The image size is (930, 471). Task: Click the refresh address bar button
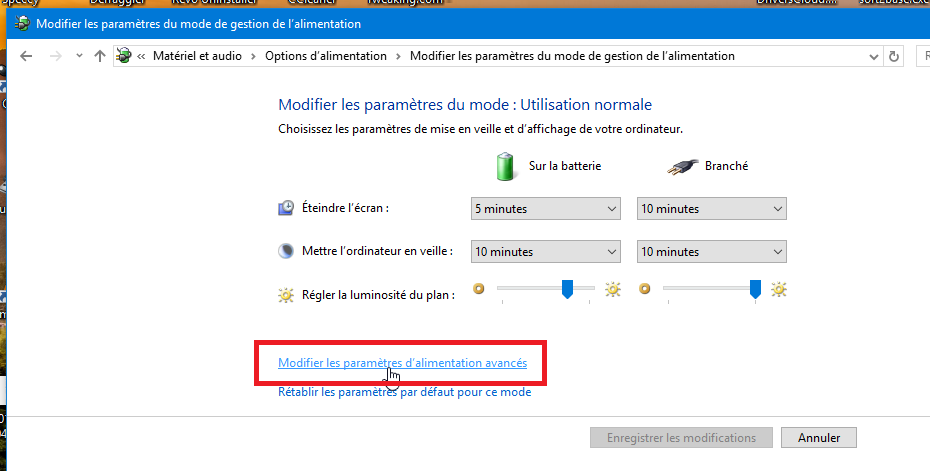(x=893, y=56)
